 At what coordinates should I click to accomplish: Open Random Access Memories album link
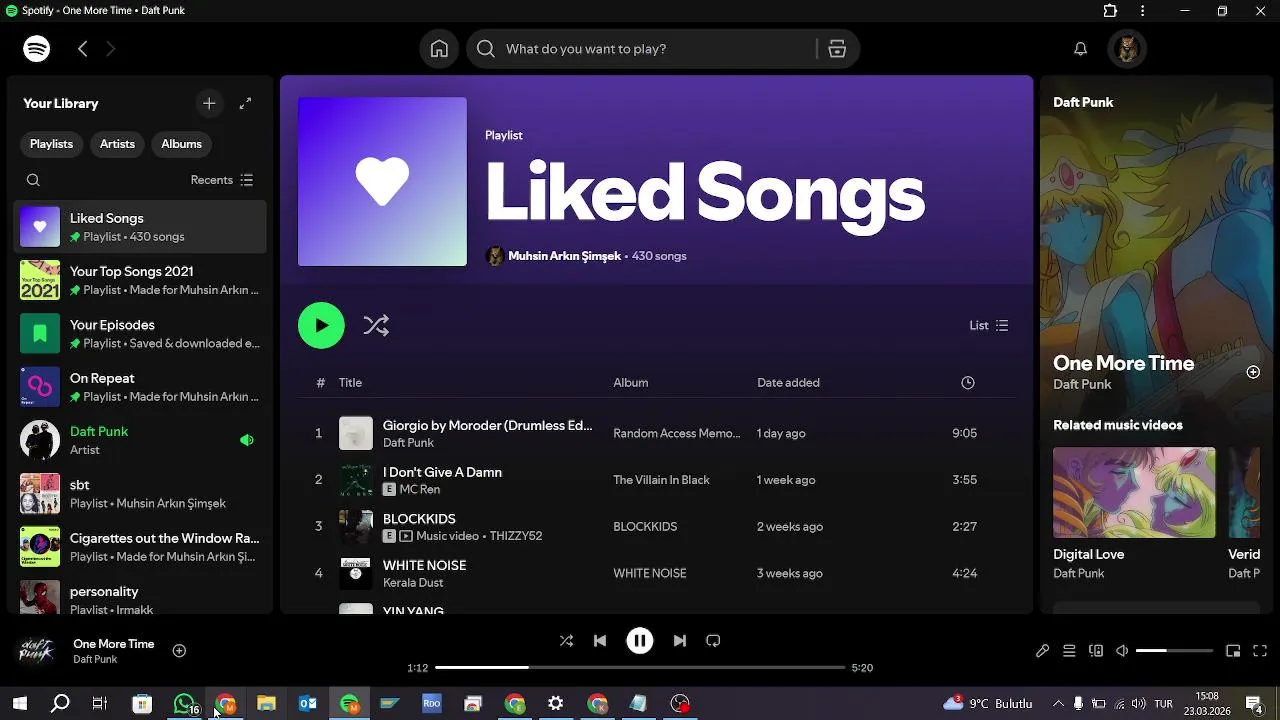677,434
